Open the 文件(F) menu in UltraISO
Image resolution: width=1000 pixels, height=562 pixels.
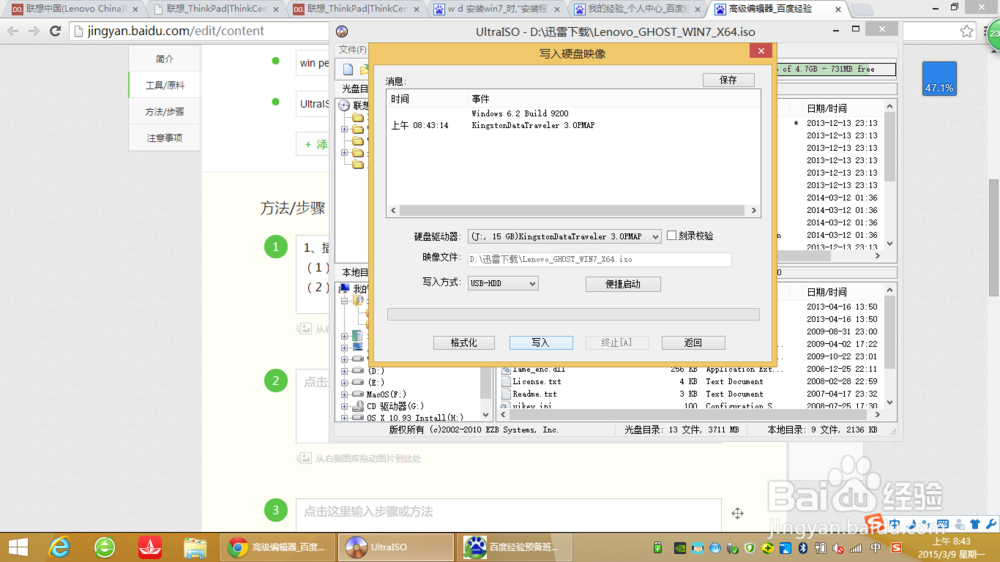[352, 49]
